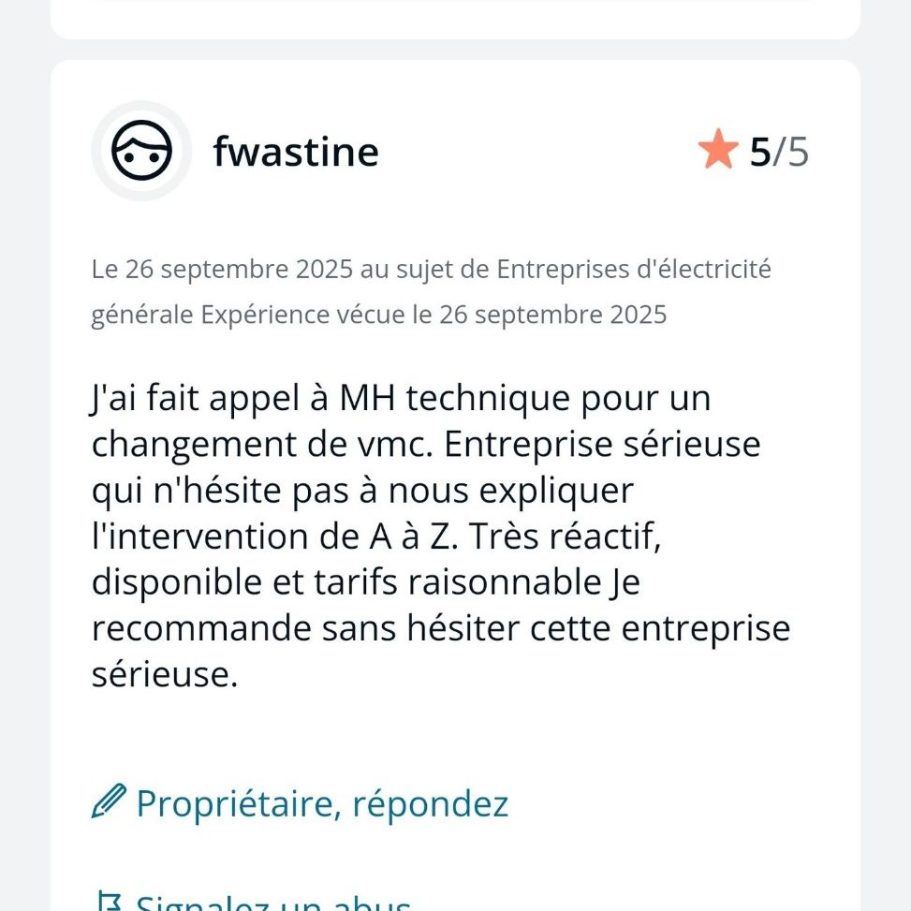Click the 'Expérience vécue le 26 septembre 2025' text
Image resolution: width=911 pixels, height=911 pixels.
(x=433, y=315)
